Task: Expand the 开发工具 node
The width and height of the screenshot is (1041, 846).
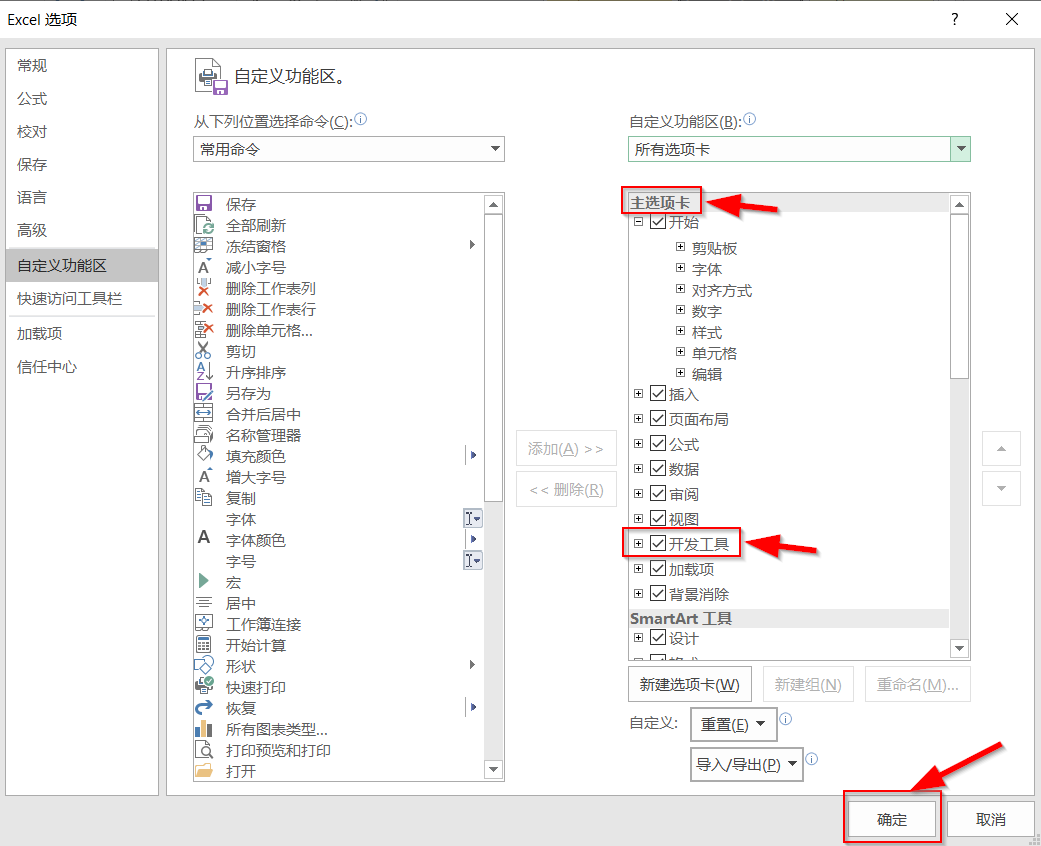Action: pyautogui.click(x=638, y=543)
